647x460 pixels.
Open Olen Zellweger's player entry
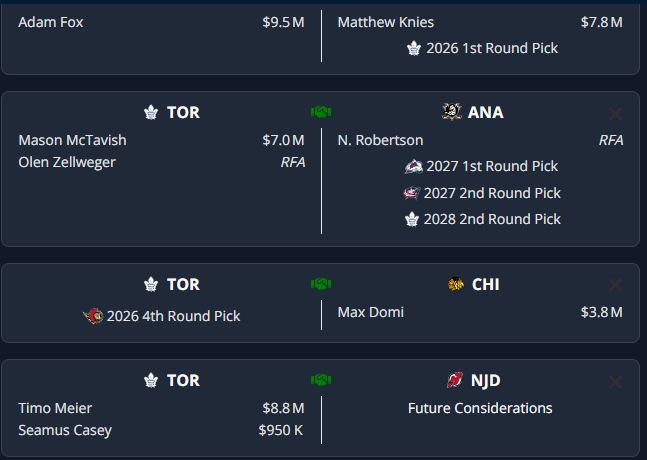tap(67, 162)
